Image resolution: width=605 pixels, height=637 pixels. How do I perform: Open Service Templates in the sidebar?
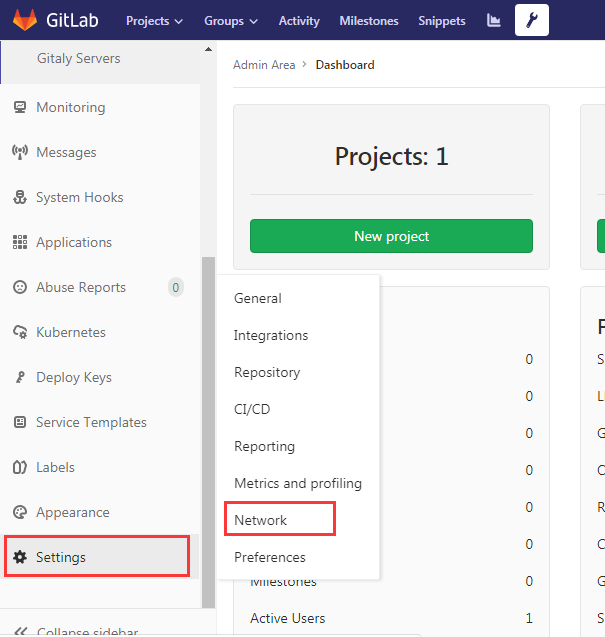tap(91, 422)
